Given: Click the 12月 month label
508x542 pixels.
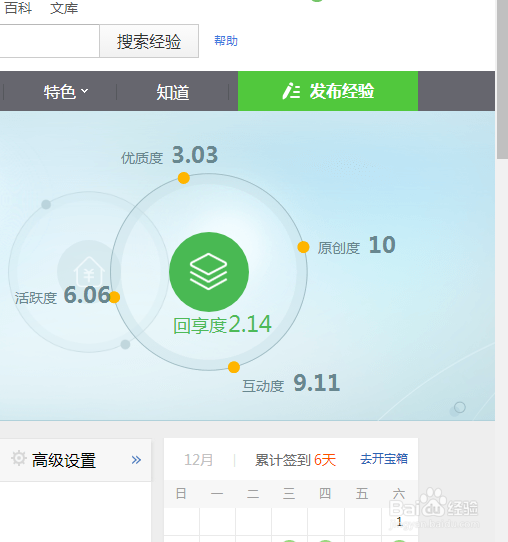Looking at the screenshot, I should point(198,460).
